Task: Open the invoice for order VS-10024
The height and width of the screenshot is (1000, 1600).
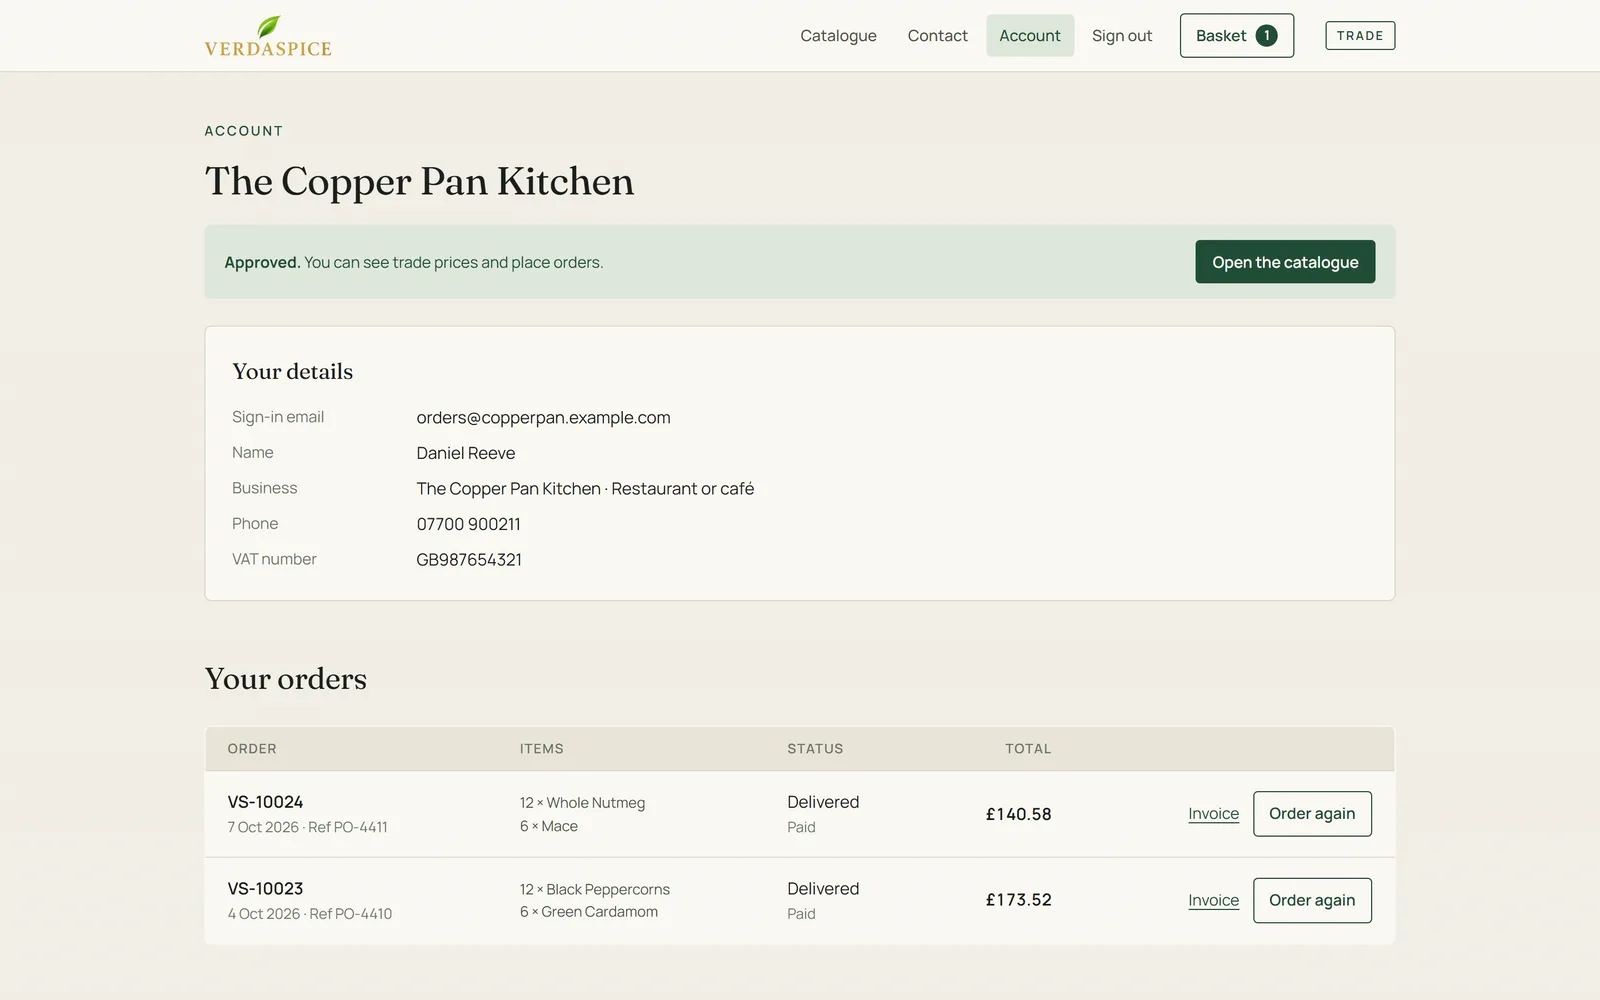Action: coord(1213,814)
